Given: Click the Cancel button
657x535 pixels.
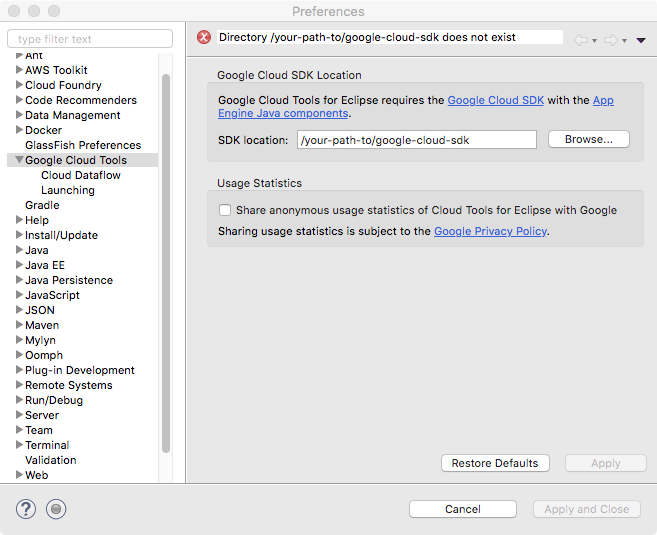Looking at the screenshot, I should point(463,509).
